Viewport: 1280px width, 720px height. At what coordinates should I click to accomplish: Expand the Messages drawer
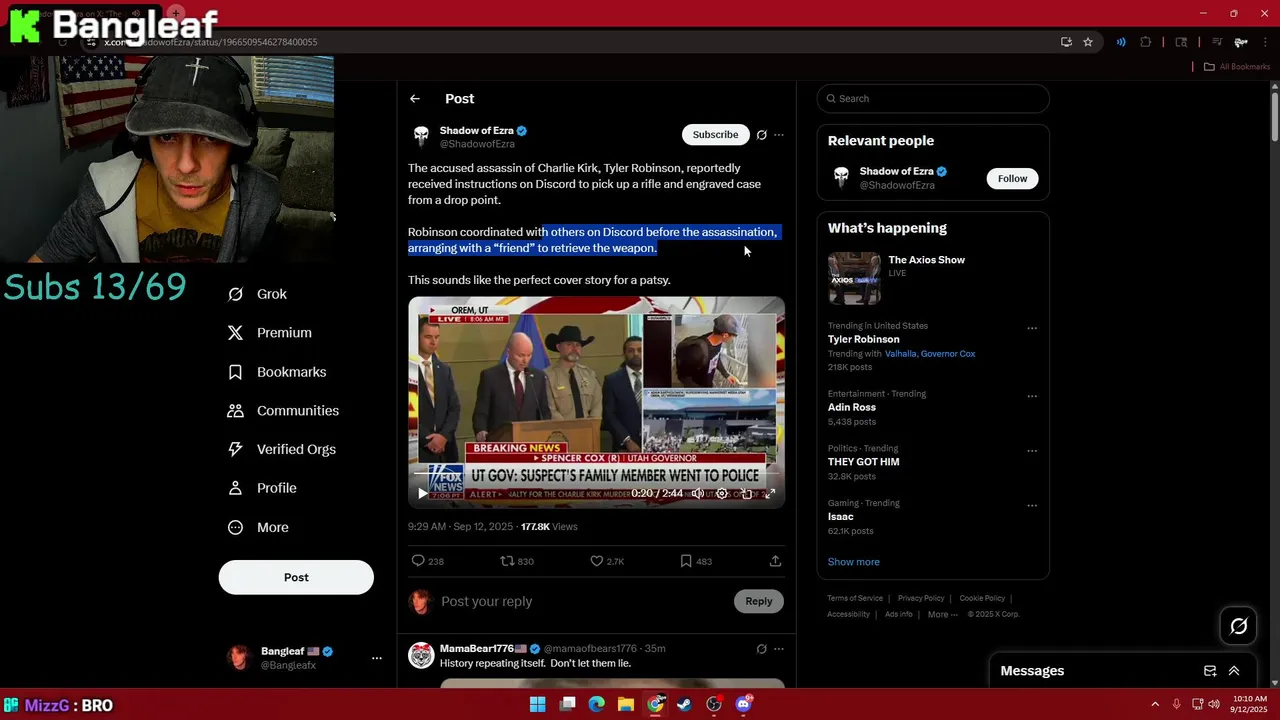click(x=1234, y=671)
